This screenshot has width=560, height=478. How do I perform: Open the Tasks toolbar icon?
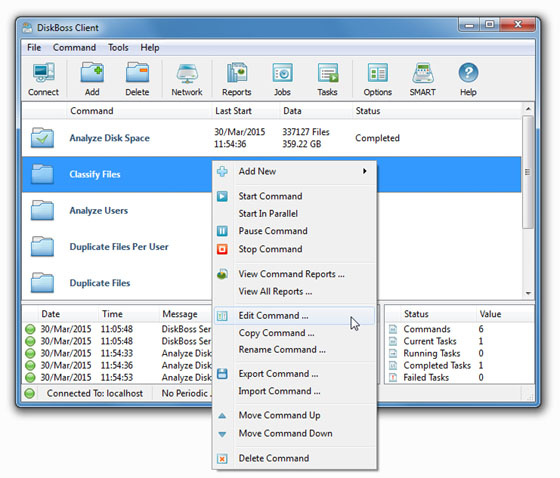click(327, 80)
